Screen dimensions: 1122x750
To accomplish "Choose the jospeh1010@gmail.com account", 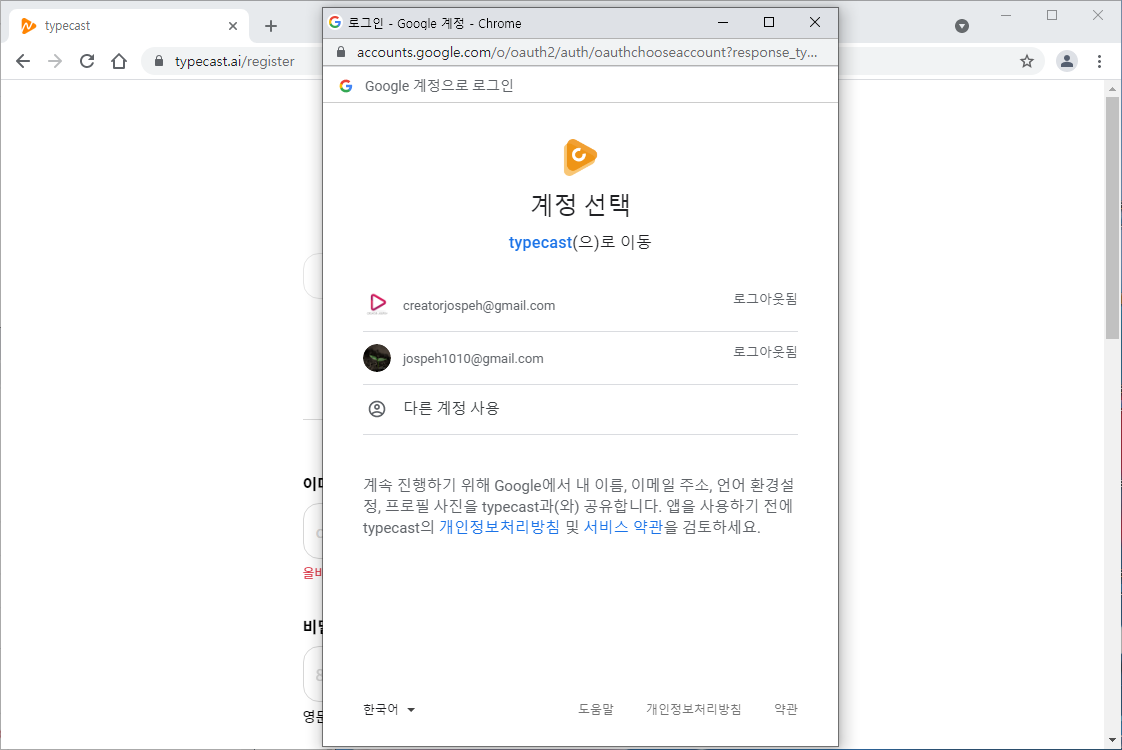I will [580, 358].
